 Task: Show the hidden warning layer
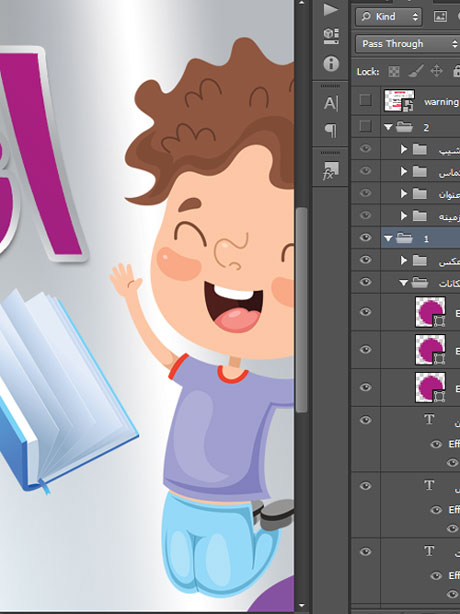pos(365,100)
